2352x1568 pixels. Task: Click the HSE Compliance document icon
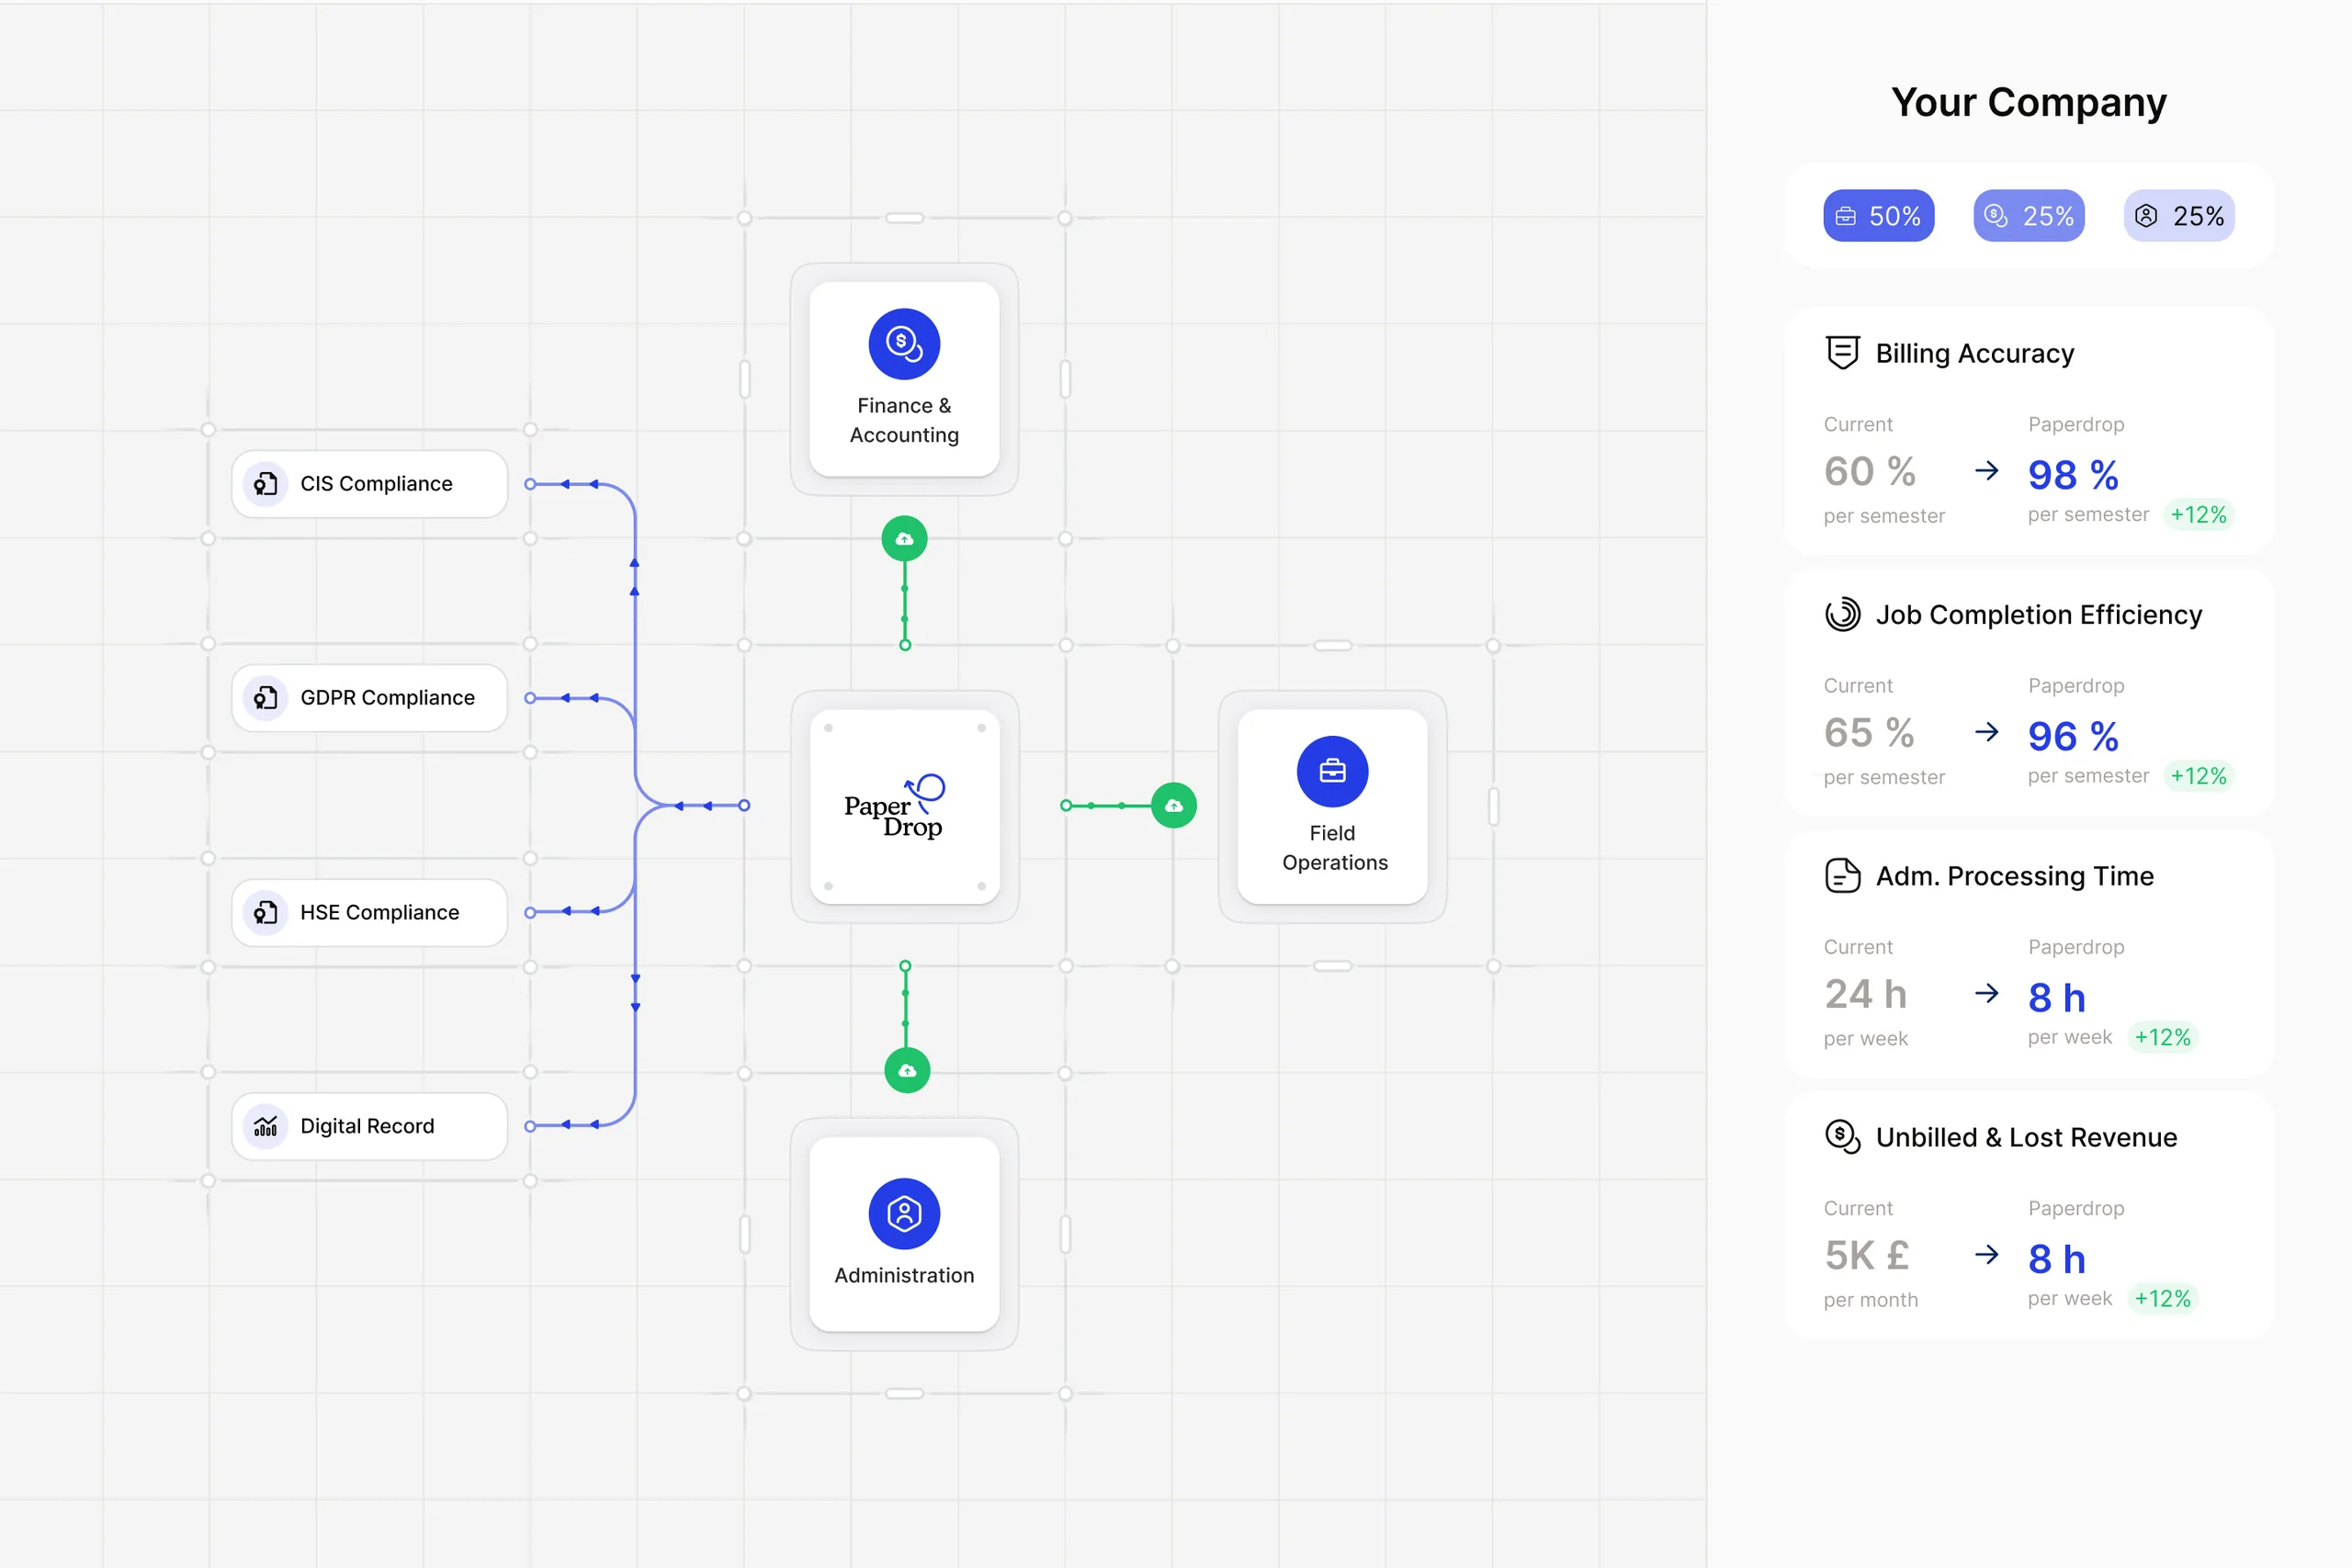click(x=265, y=912)
